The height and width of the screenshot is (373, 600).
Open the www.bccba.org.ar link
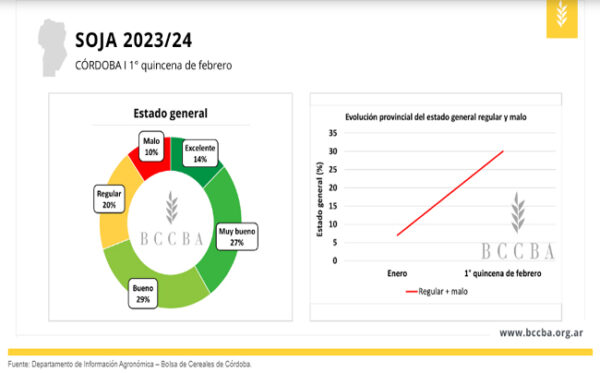[x=541, y=333]
